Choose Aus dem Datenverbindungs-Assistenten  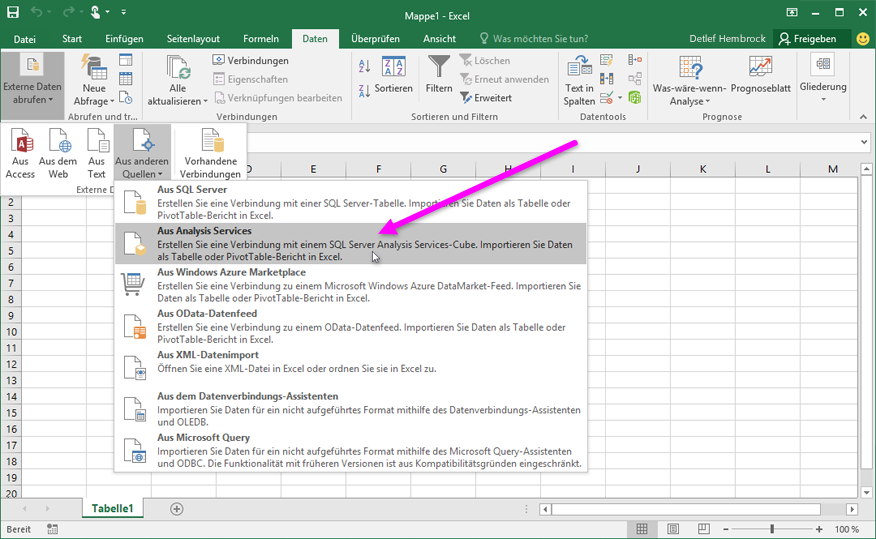(x=351, y=409)
